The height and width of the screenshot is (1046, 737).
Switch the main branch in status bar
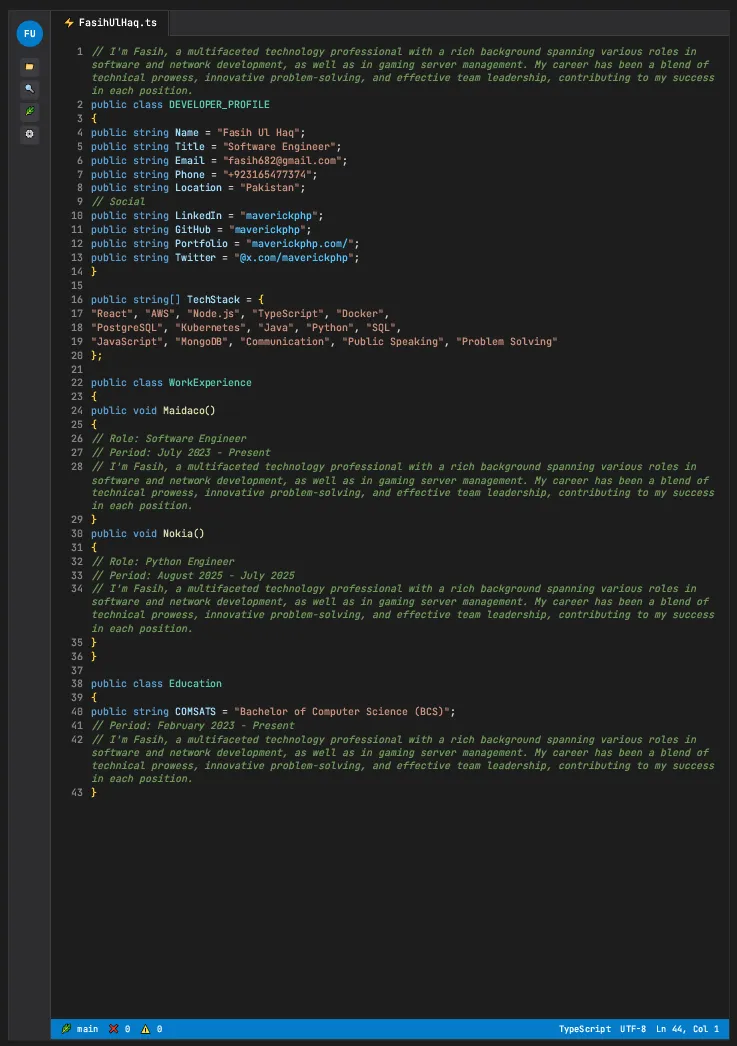[x=80, y=1028]
